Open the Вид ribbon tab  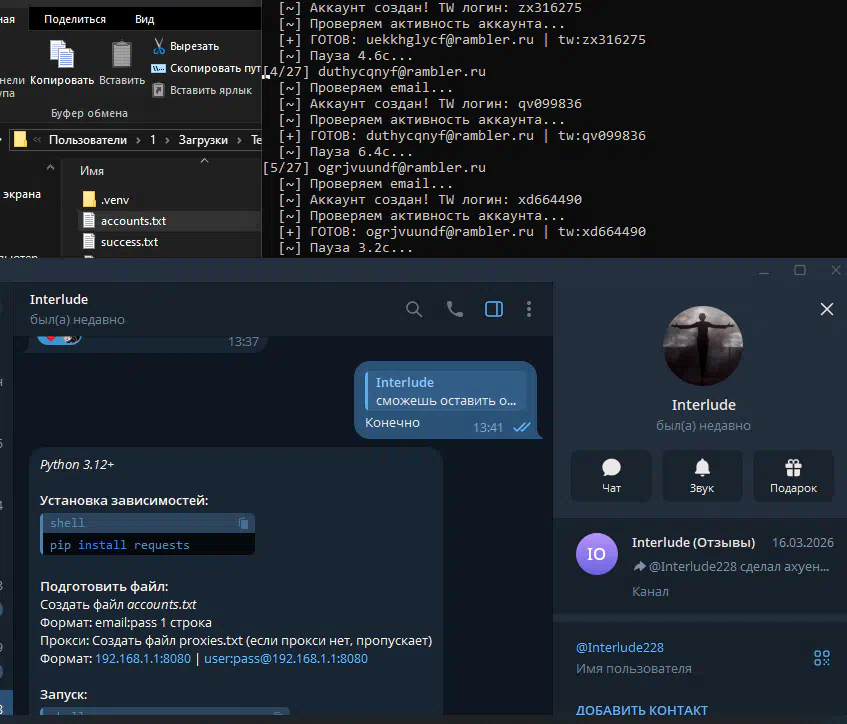[x=144, y=19]
